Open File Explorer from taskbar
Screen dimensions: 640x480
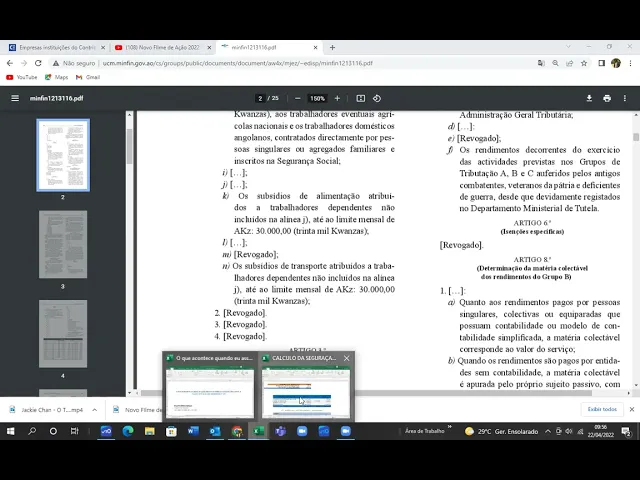pos(149,431)
